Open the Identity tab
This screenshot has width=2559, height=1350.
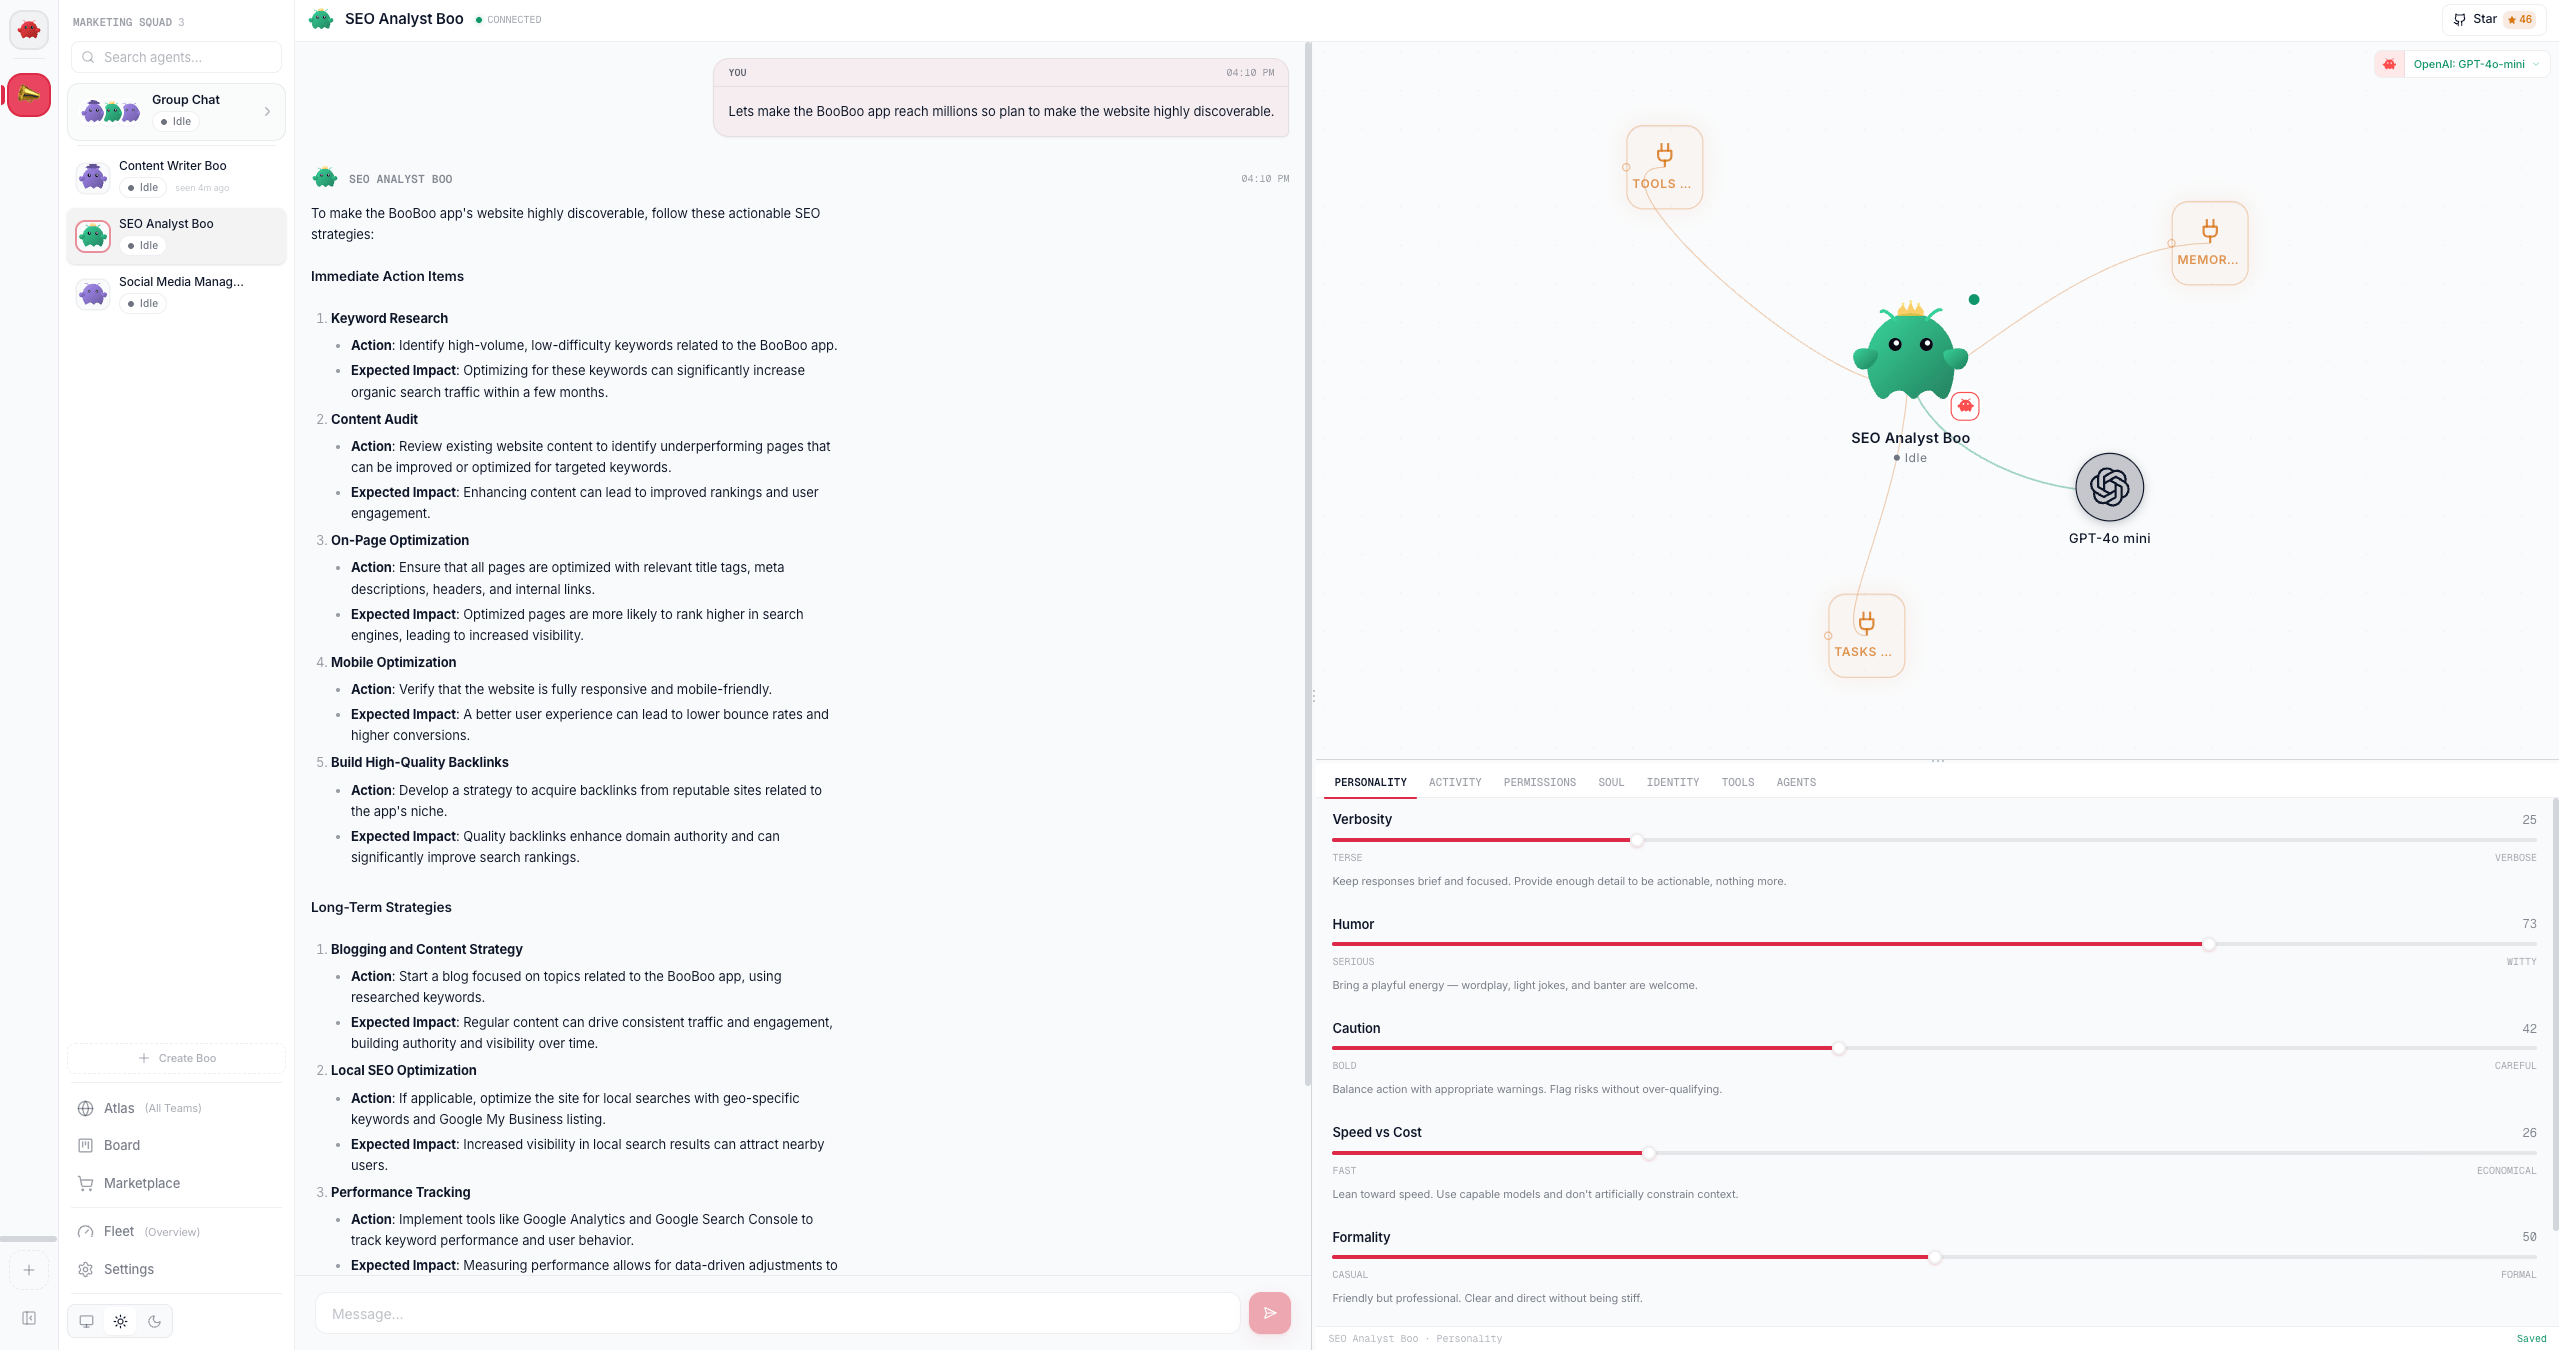click(1673, 782)
